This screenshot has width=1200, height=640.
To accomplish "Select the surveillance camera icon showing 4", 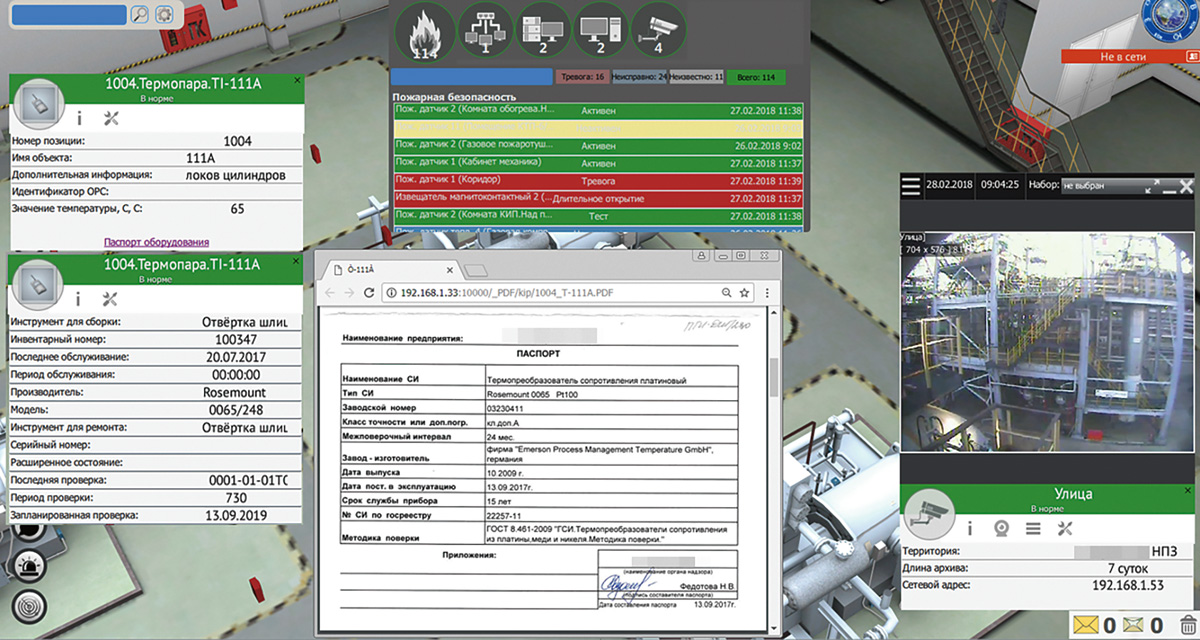I will pos(660,31).
